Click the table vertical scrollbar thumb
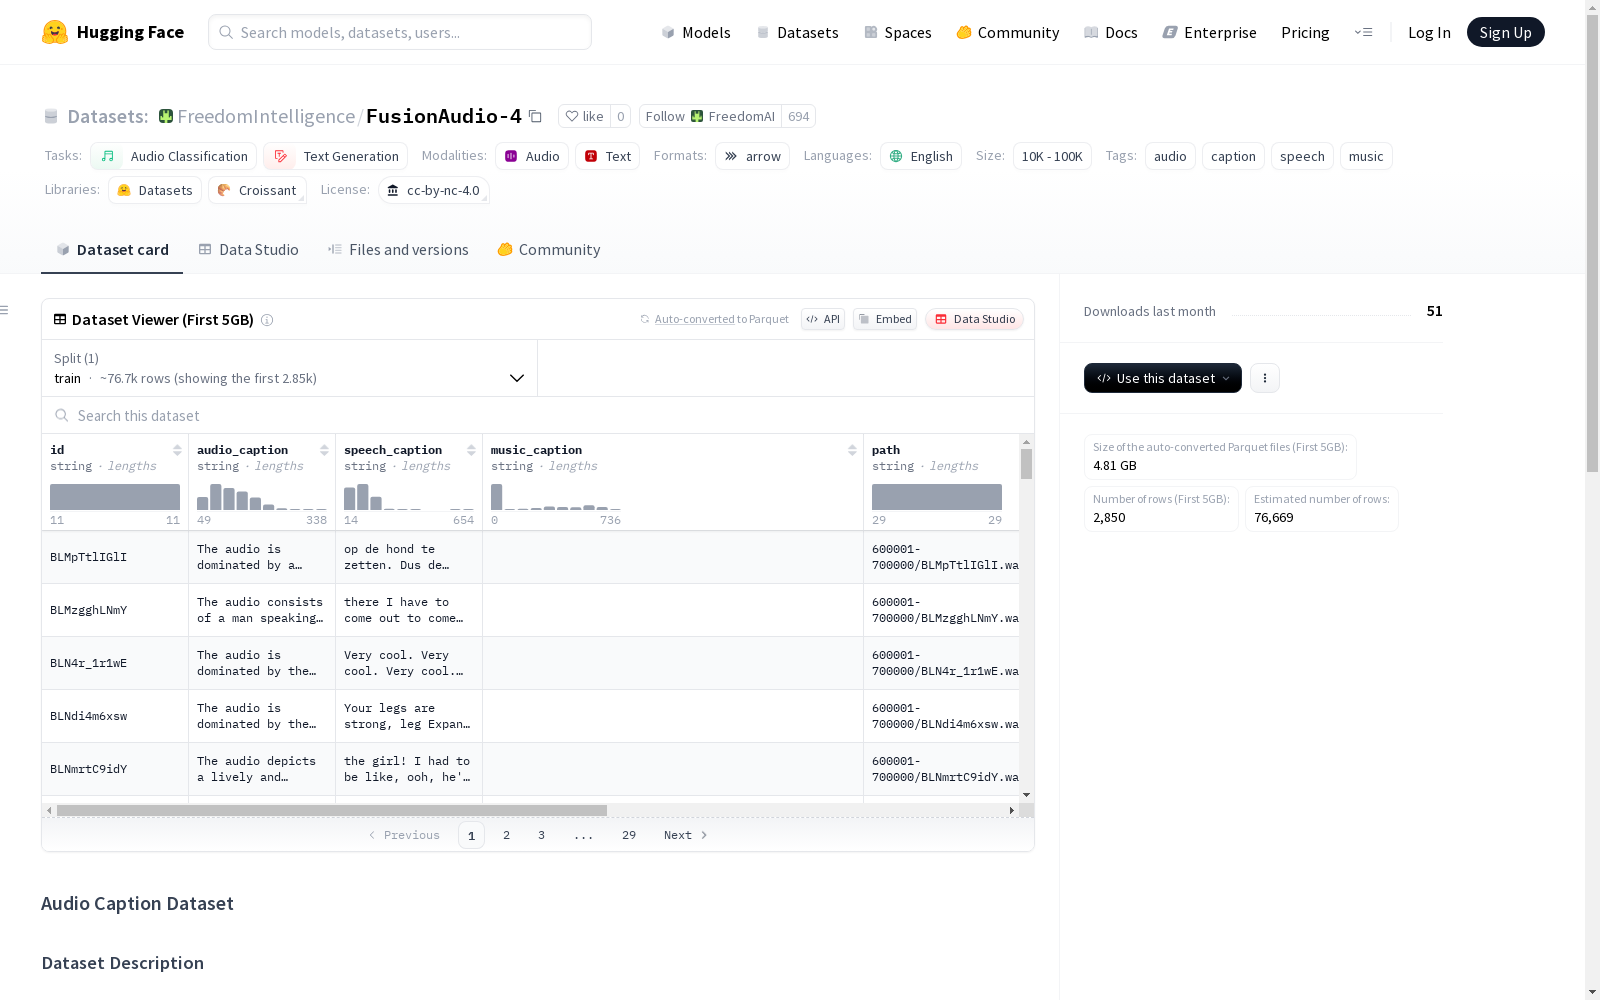Viewport: 1600px width, 1000px height. point(1026,464)
